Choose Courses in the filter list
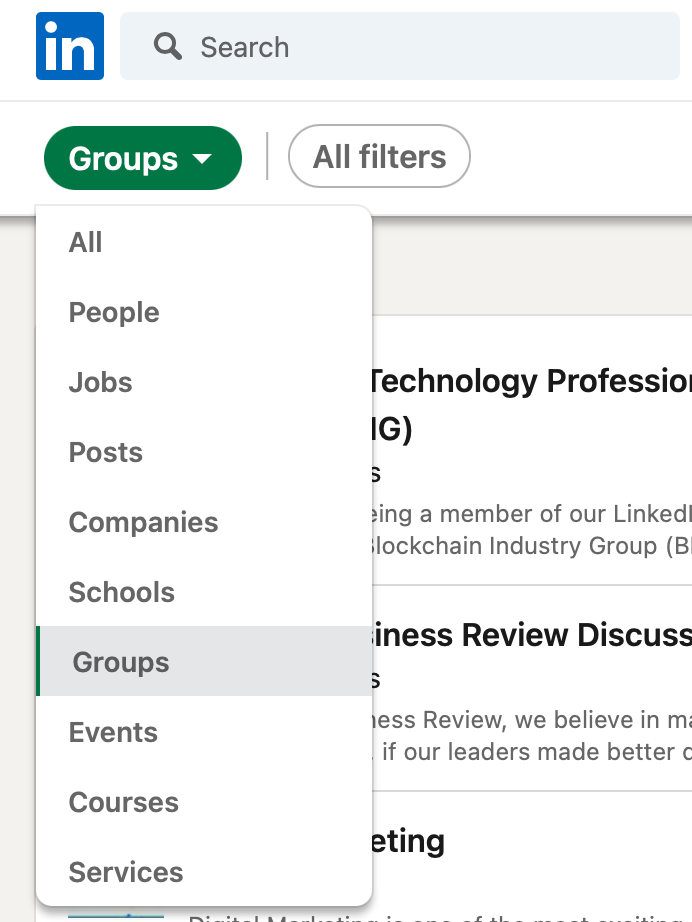Image resolution: width=692 pixels, height=922 pixels. pos(124,802)
